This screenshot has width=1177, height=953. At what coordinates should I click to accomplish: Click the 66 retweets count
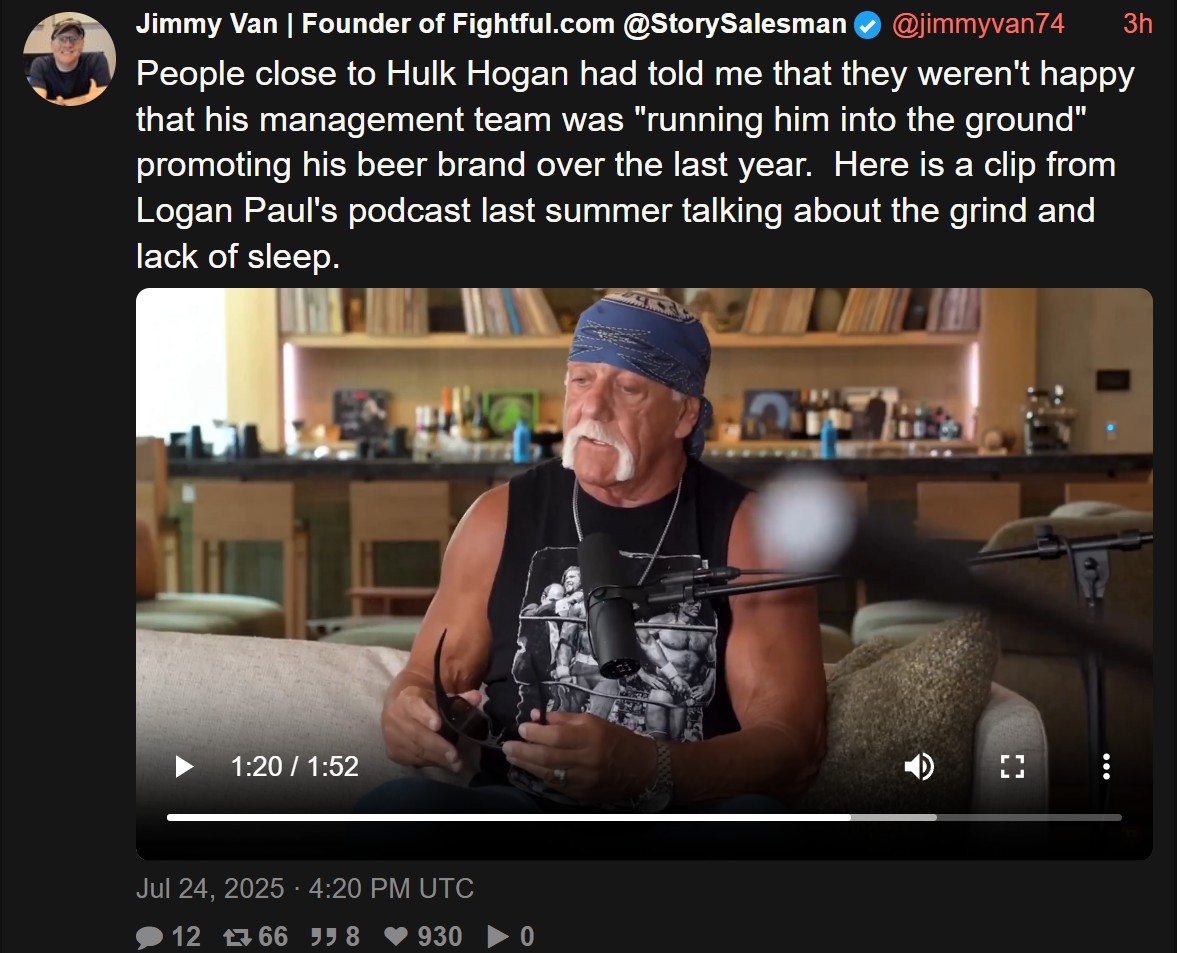pos(273,937)
